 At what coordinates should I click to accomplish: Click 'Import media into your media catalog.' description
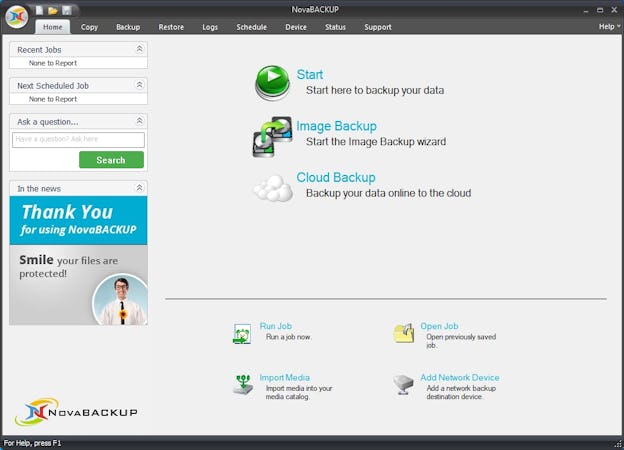299,392
